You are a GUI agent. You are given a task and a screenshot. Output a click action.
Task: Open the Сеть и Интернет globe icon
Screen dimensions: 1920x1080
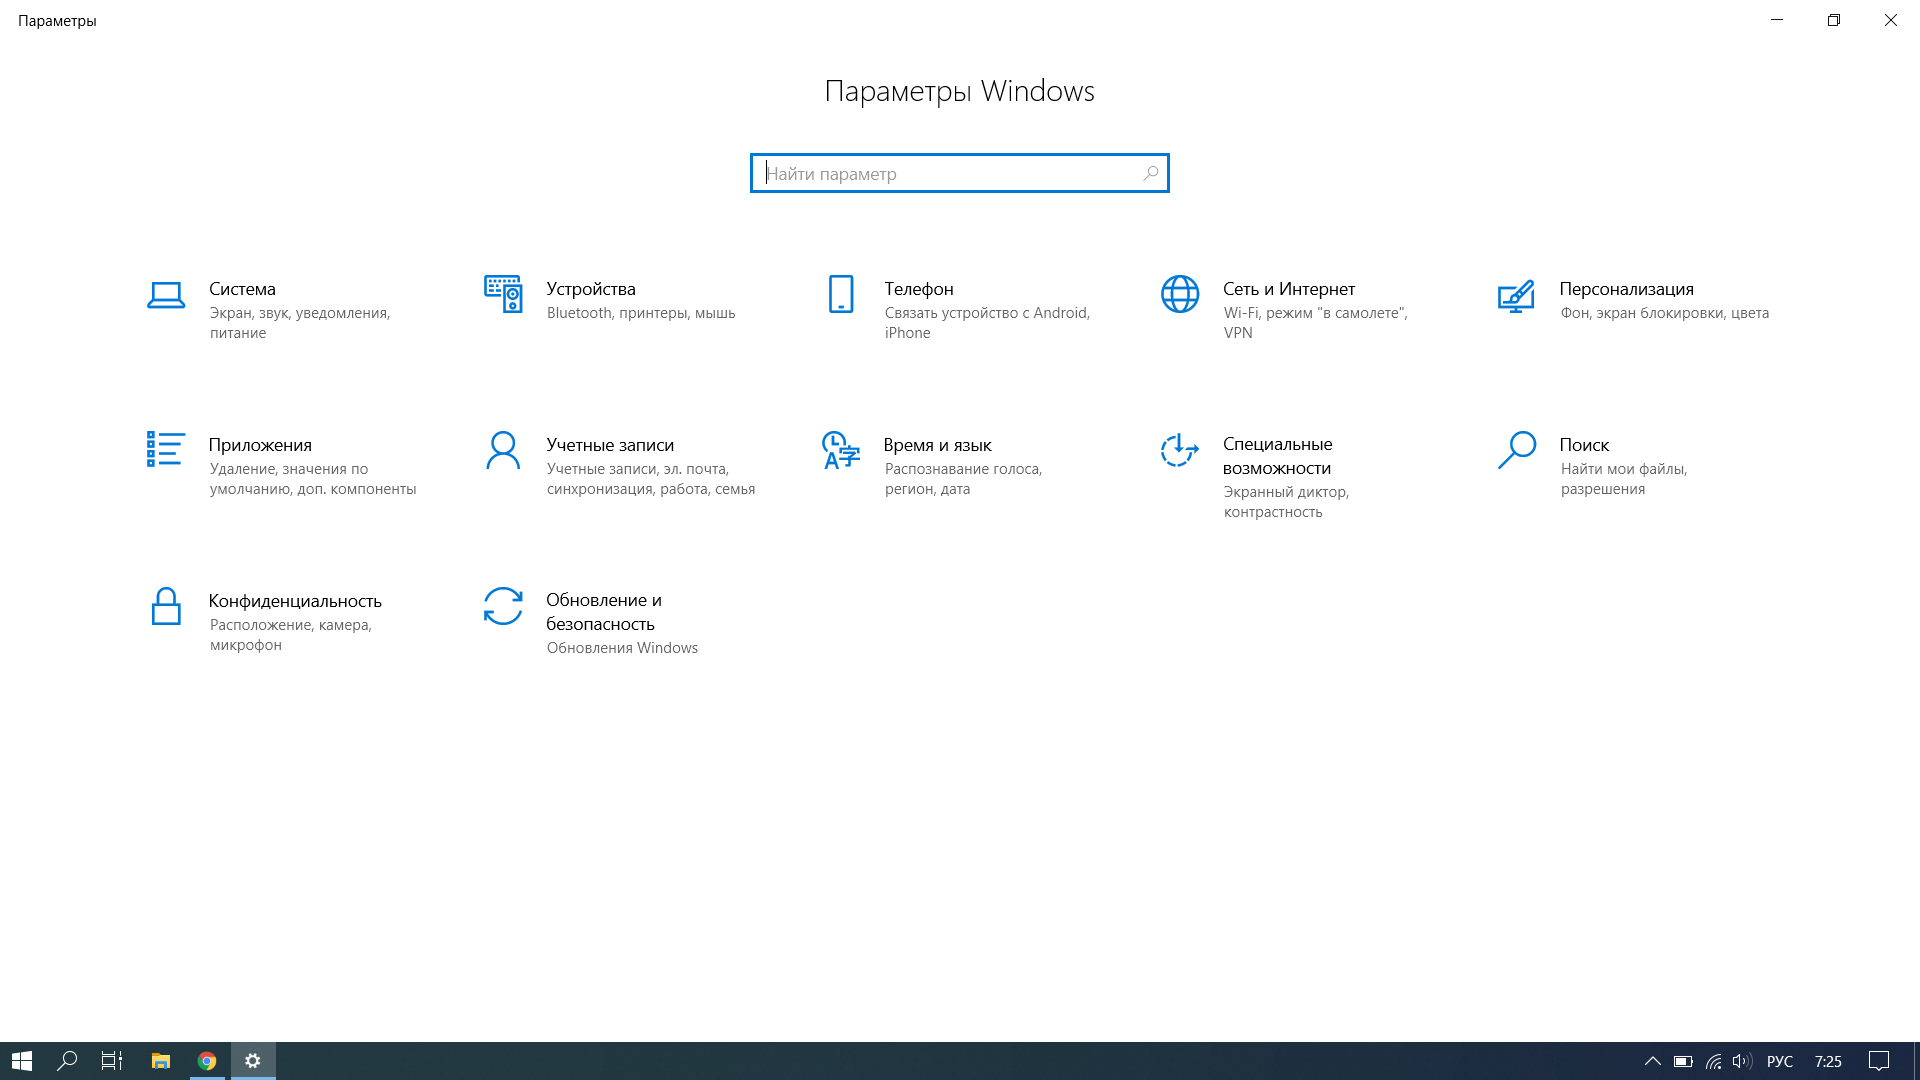pos(1180,294)
